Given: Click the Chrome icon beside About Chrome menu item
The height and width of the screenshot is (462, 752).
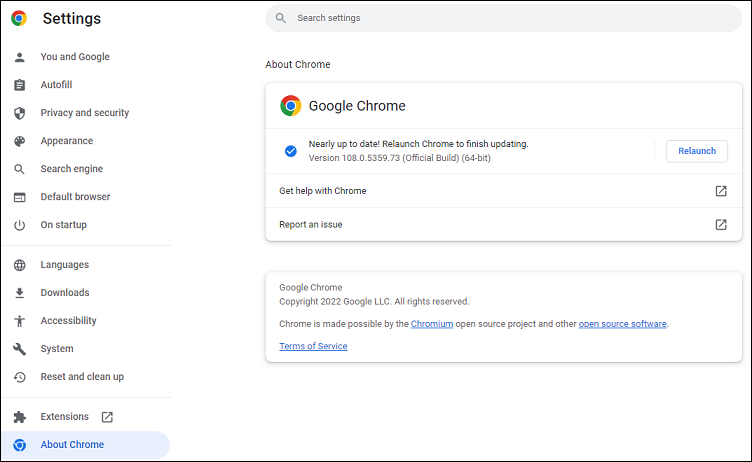Looking at the screenshot, I should click(x=19, y=445).
